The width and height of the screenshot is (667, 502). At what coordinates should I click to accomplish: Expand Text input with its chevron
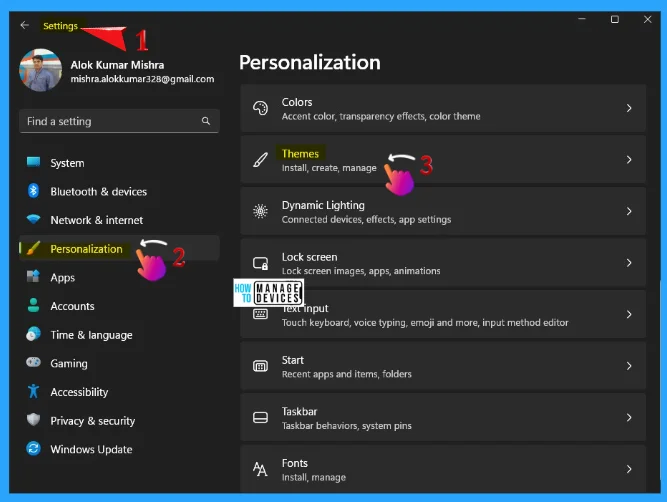click(629, 314)
